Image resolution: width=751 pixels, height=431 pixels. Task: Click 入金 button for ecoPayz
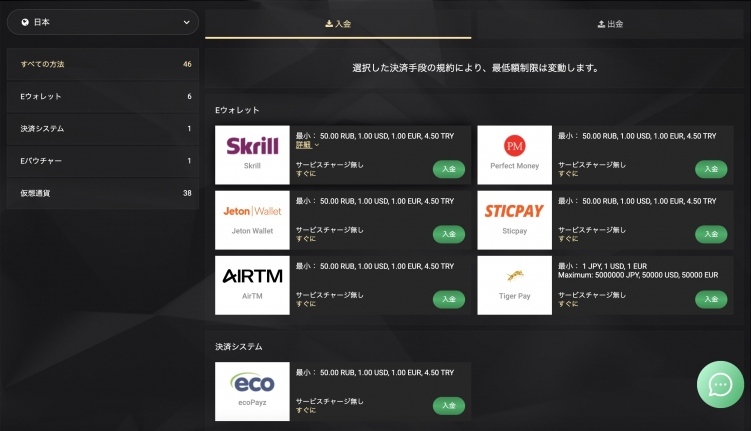click(x=449, y=406)
